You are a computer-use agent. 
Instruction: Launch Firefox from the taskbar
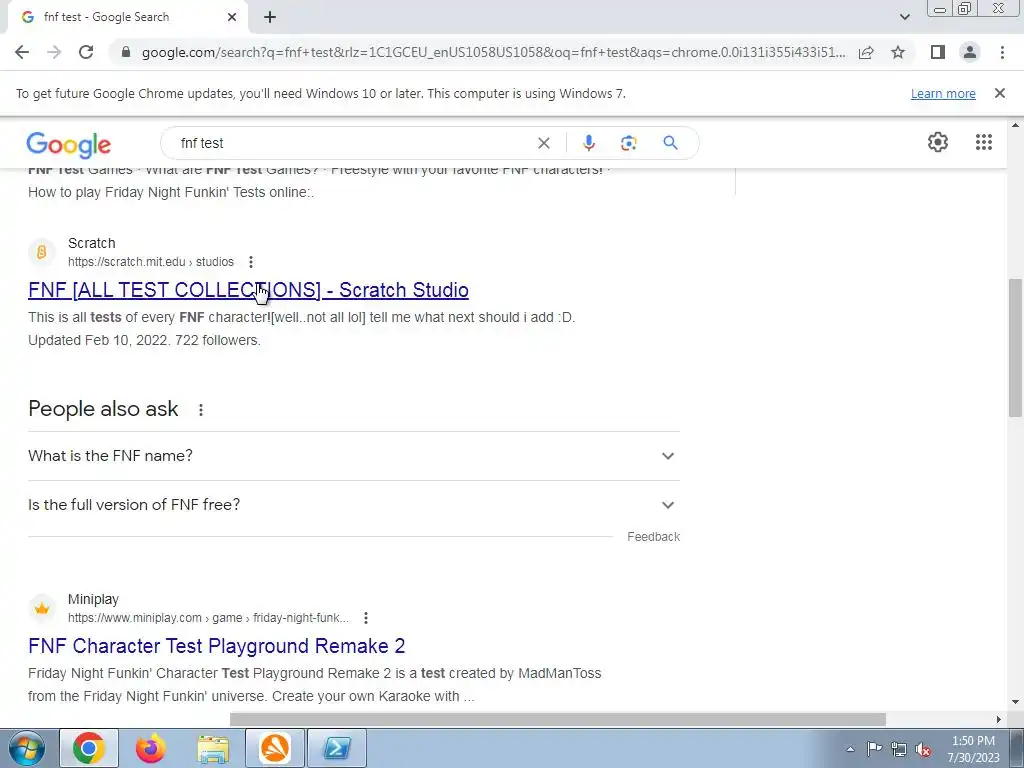(x=151, y=748)
